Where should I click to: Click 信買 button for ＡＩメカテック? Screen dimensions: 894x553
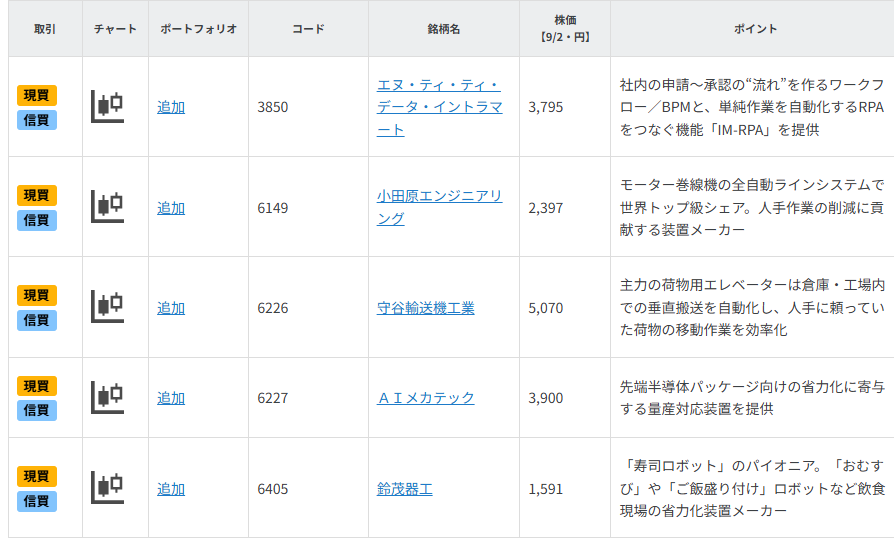37,410
